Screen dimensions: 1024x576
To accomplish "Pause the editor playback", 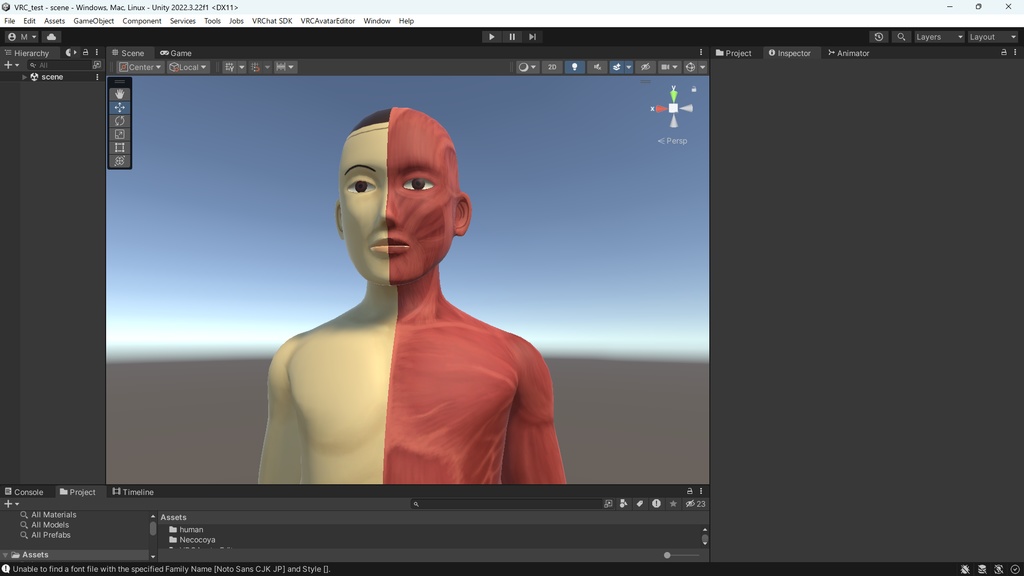I will click(x=511, y=36).
